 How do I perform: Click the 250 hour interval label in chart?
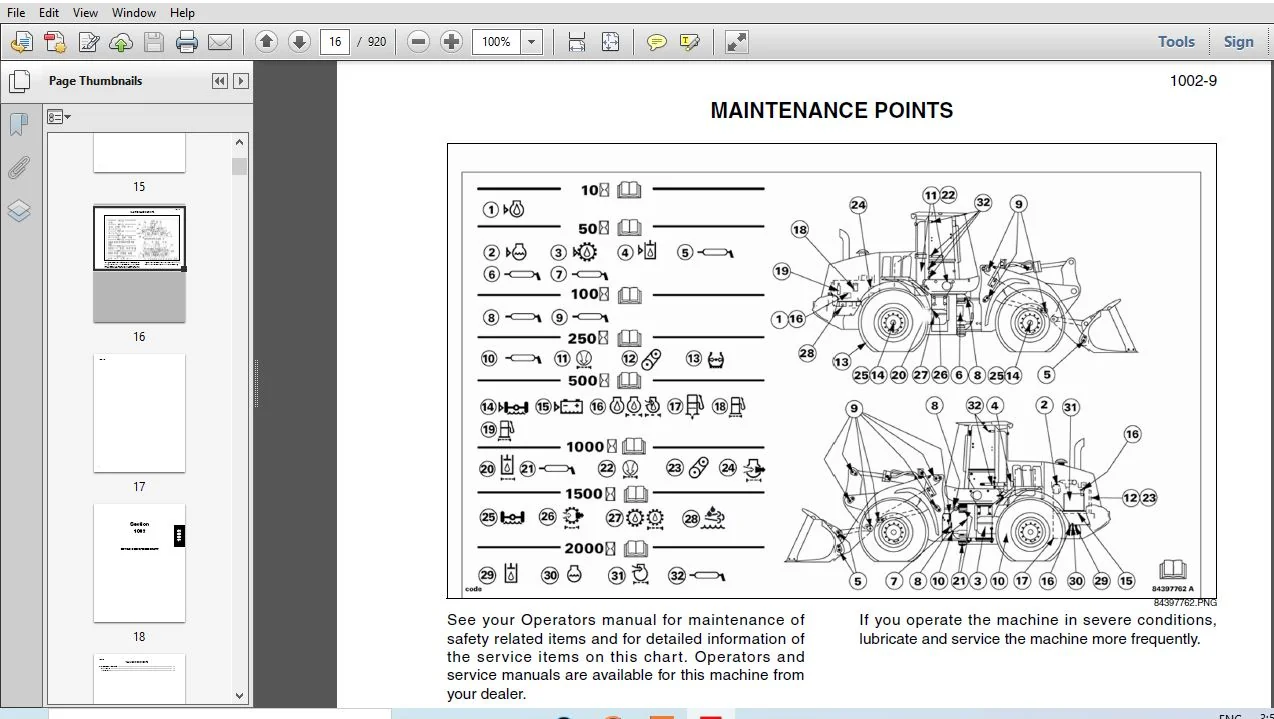coord(582,338)
